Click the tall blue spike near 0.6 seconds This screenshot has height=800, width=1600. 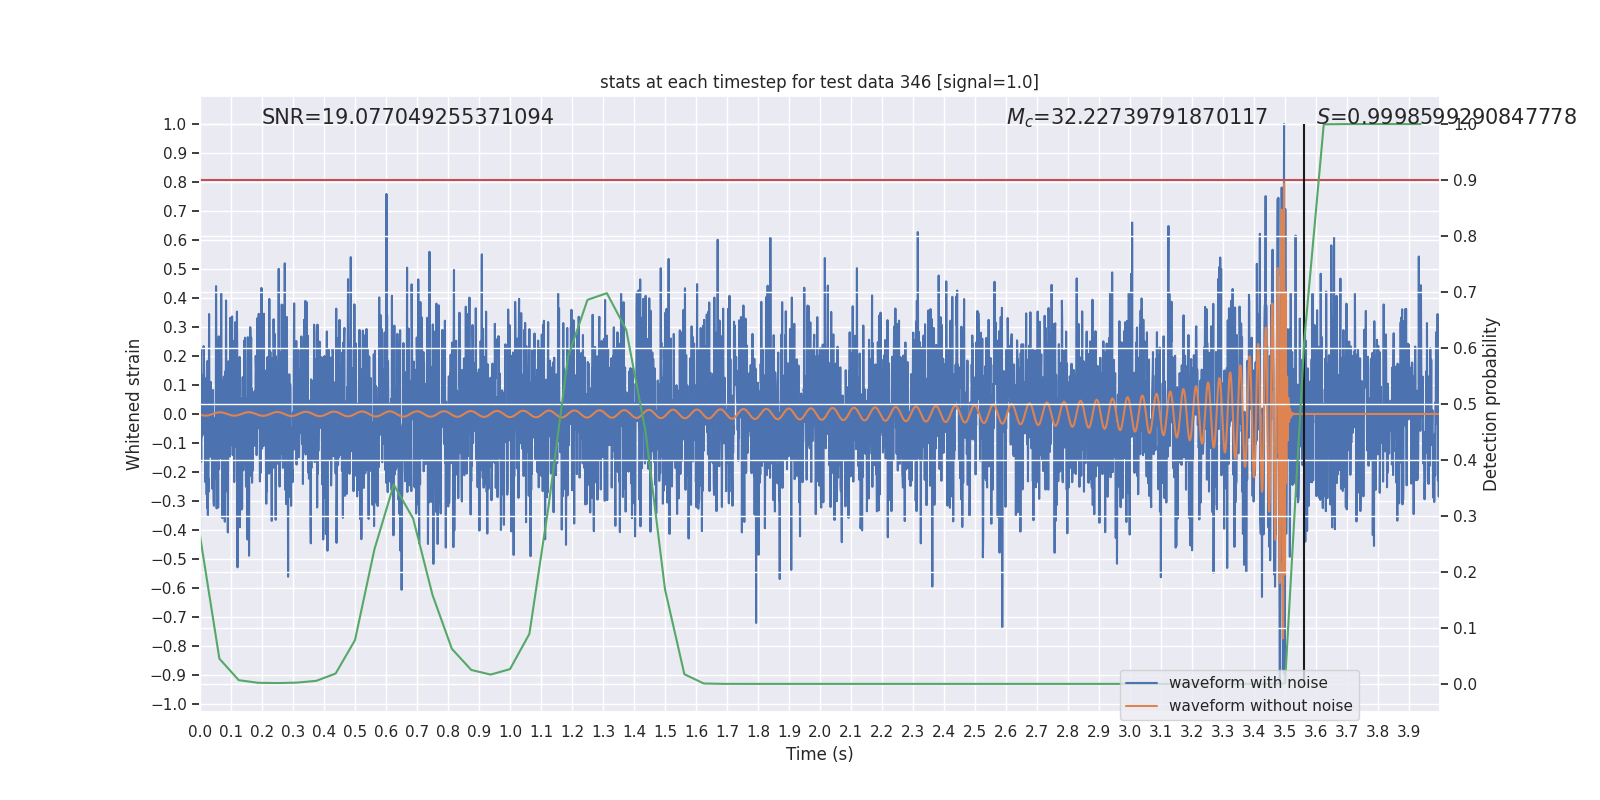[386, 200]
